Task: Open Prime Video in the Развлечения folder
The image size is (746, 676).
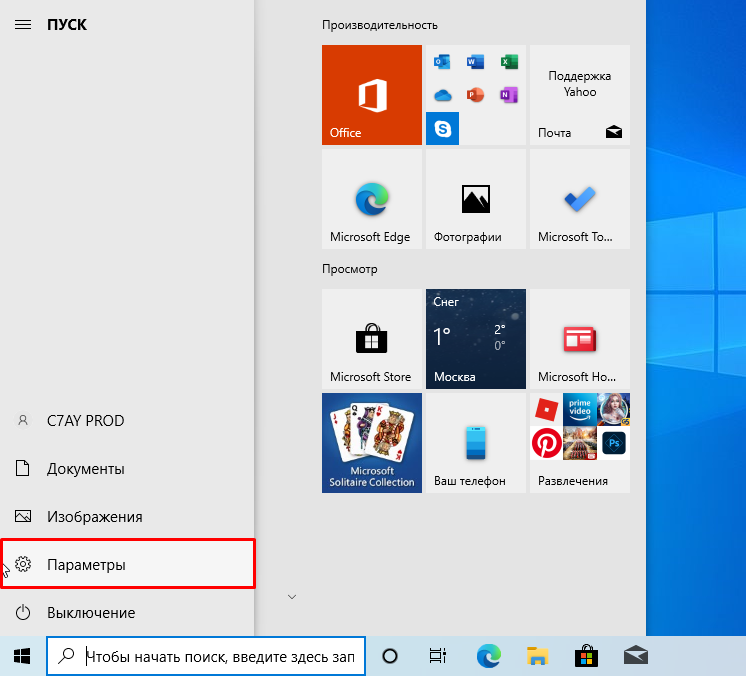Action: pyautogui.click(x=580, y=410)
